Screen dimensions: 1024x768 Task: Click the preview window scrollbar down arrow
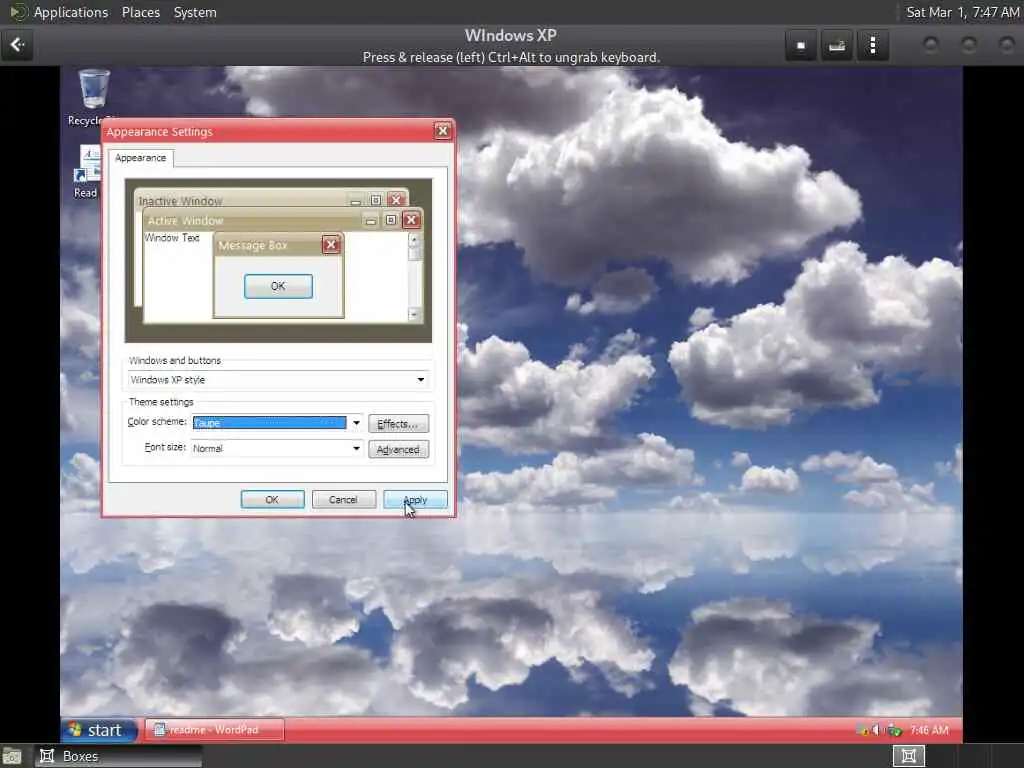pos(414,315)
